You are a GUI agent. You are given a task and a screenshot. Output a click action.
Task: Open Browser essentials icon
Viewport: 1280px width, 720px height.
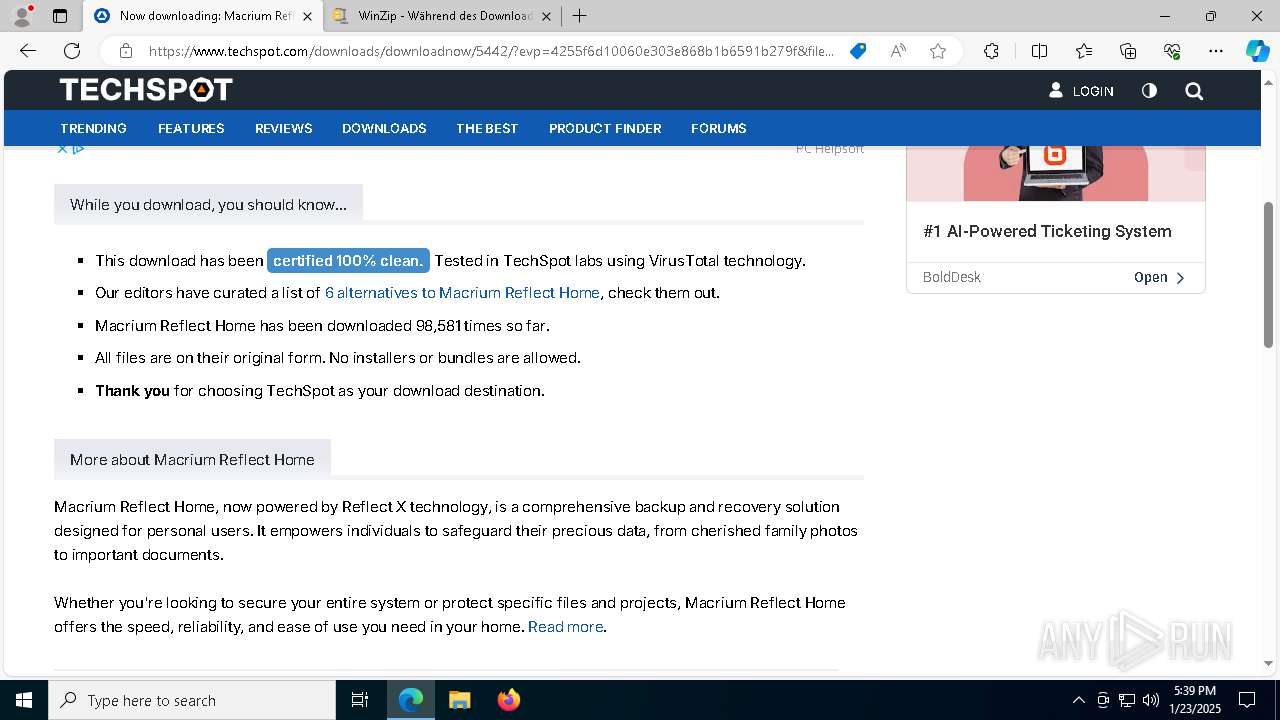1172,51
